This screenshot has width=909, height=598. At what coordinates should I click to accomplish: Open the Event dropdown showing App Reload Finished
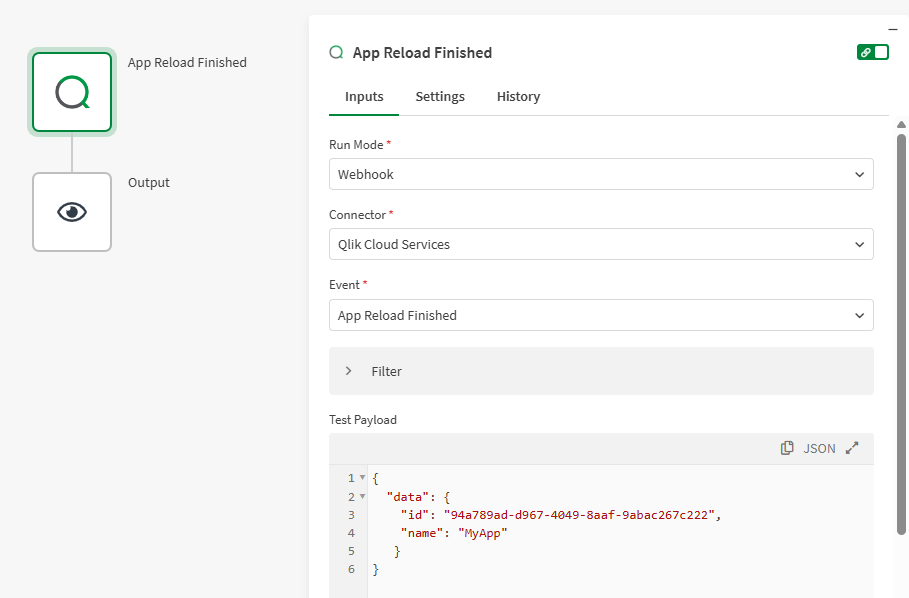coord(601,315)
